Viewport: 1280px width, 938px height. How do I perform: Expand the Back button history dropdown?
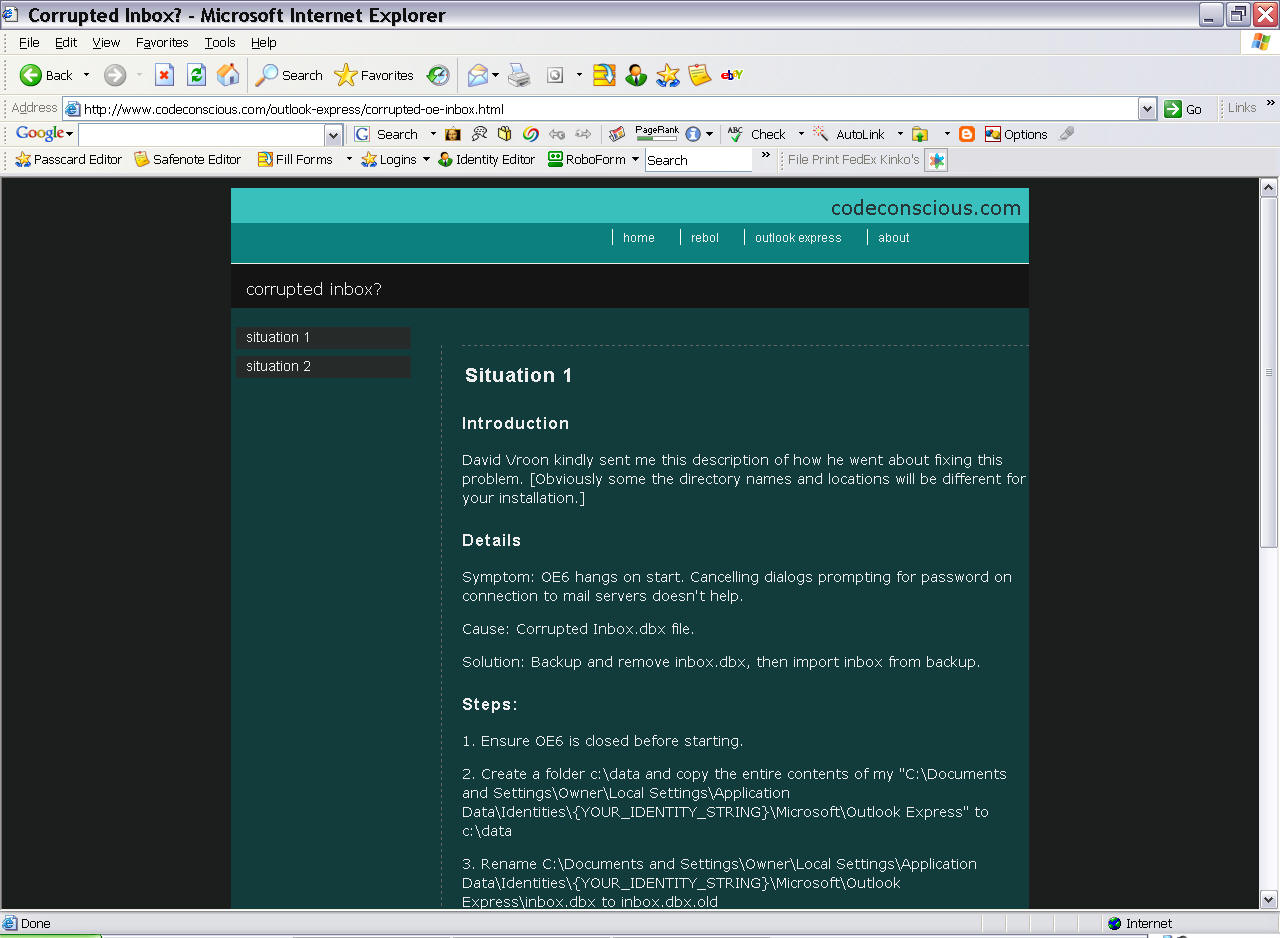point(86,75)
